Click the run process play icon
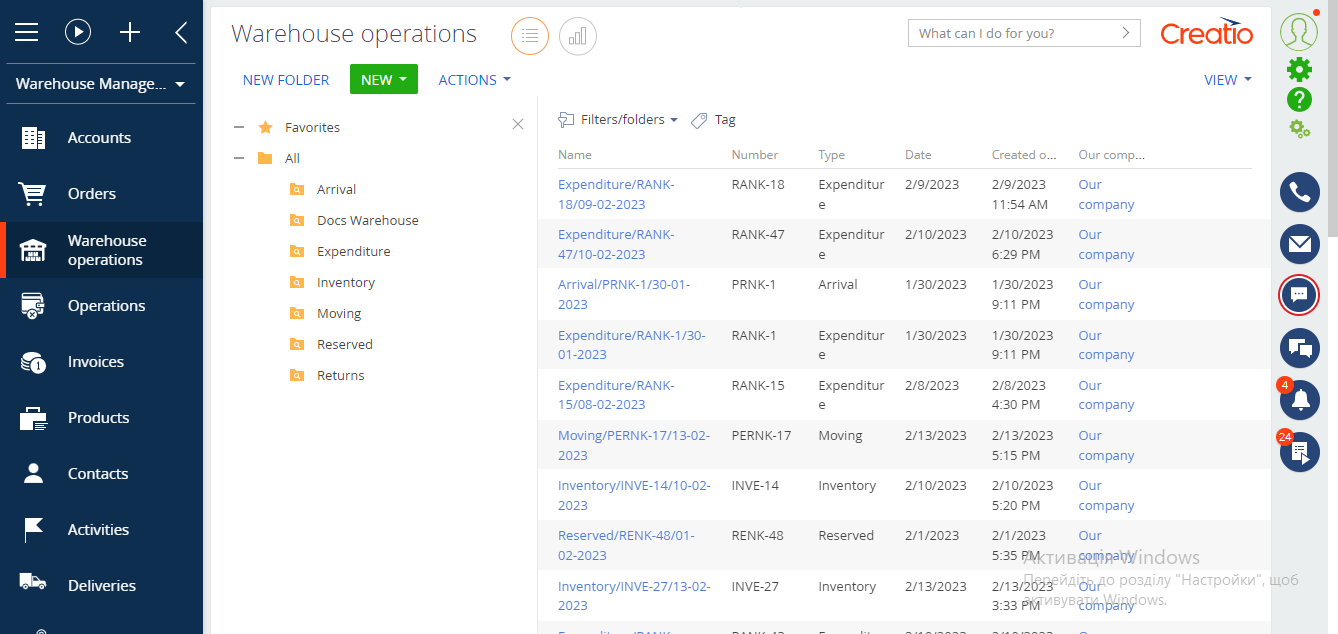Viewport: 1338px width, 634px height. tap(78, 32)
